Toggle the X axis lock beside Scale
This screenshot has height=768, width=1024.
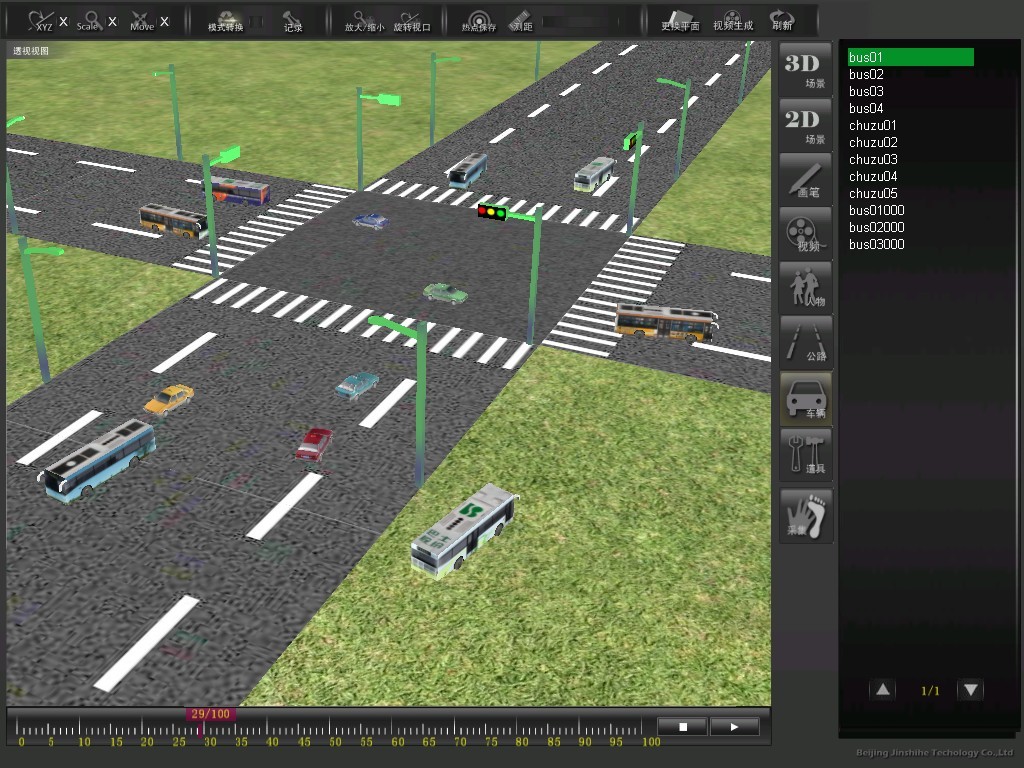pyautogui.click(x=112, y=22)
